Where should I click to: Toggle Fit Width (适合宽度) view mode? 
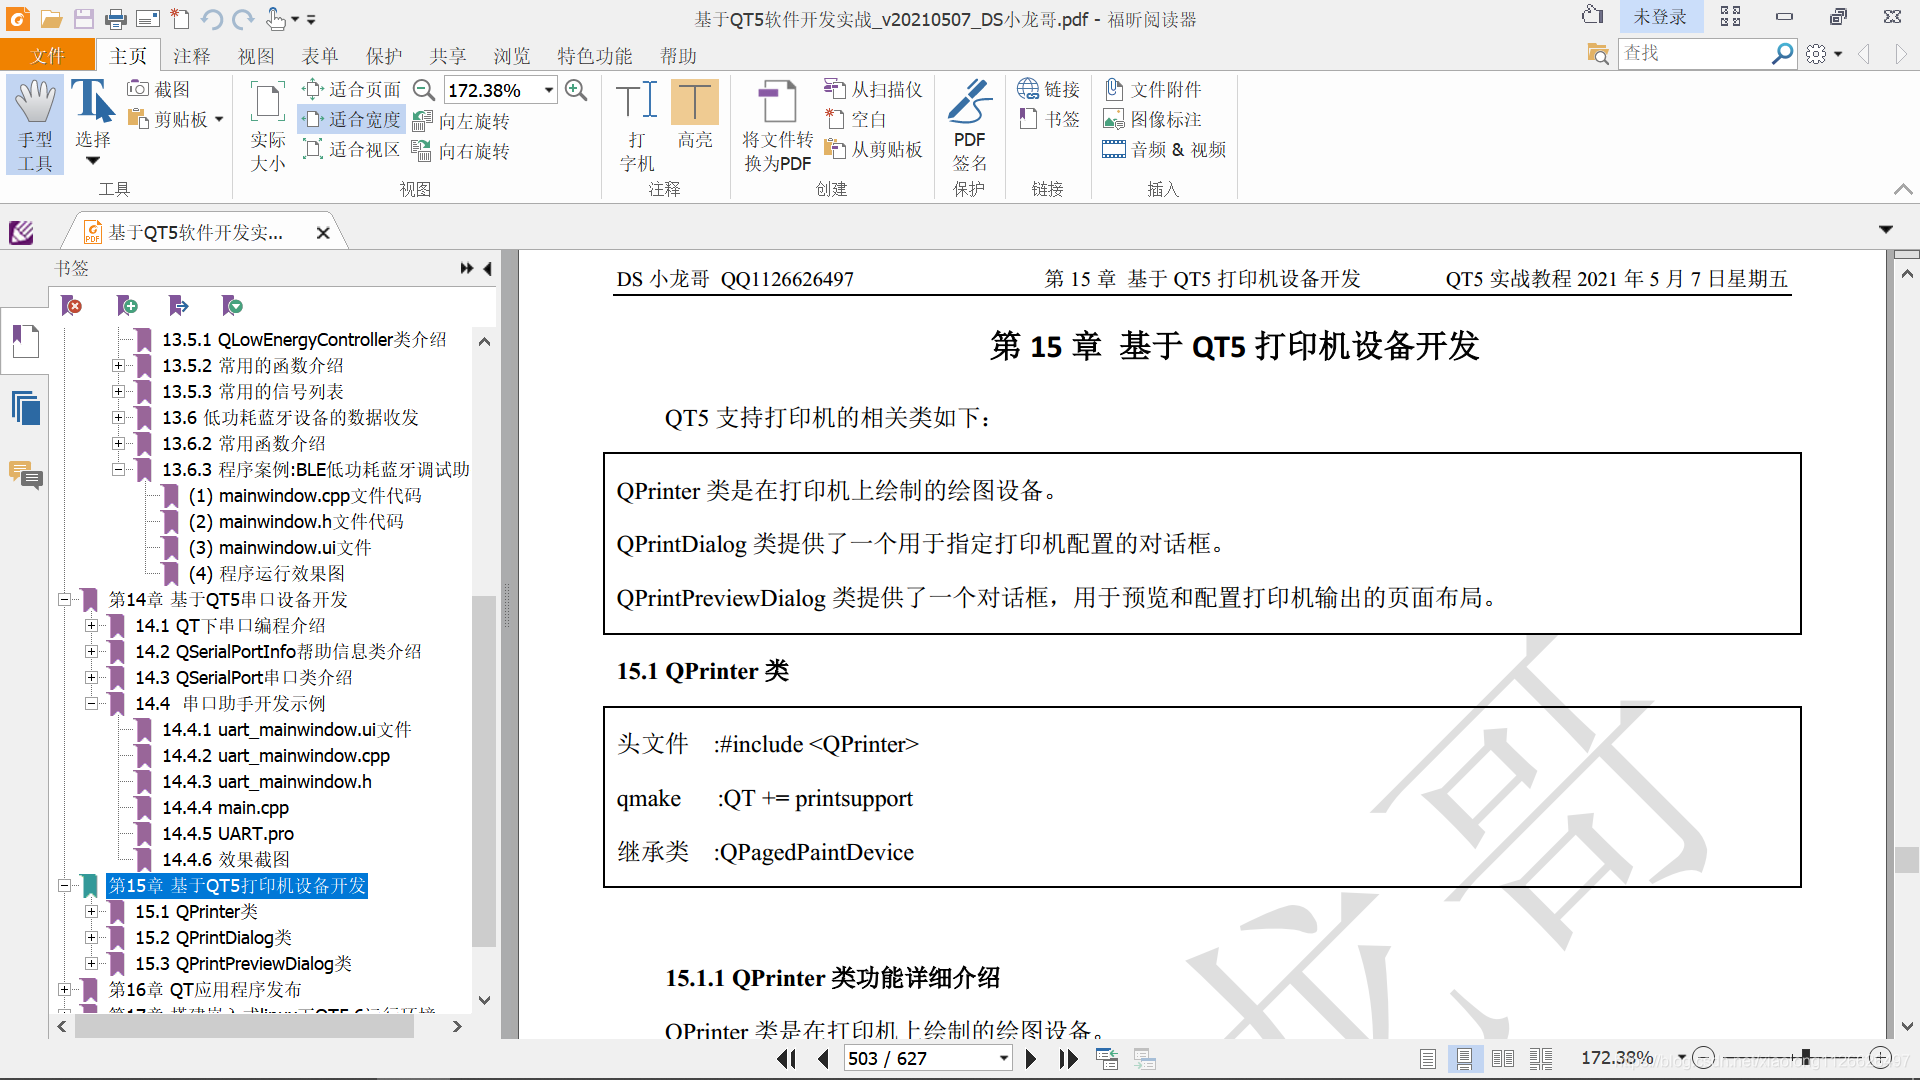click(x=352, y=120)
